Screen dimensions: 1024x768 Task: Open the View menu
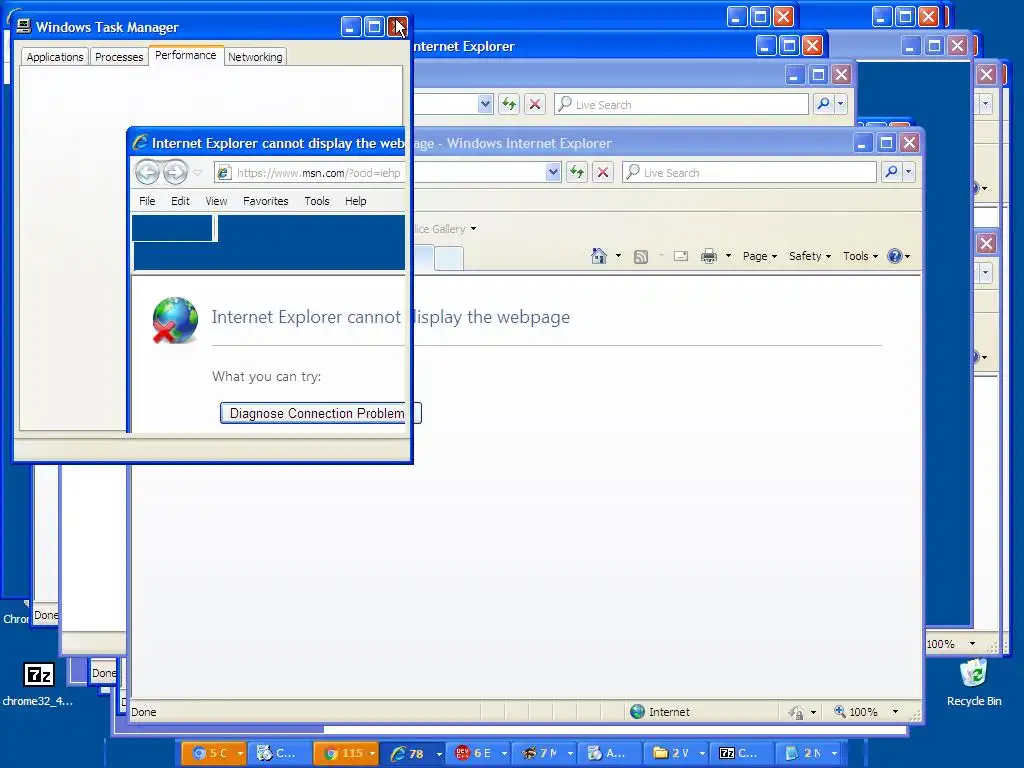click(216, 201)
